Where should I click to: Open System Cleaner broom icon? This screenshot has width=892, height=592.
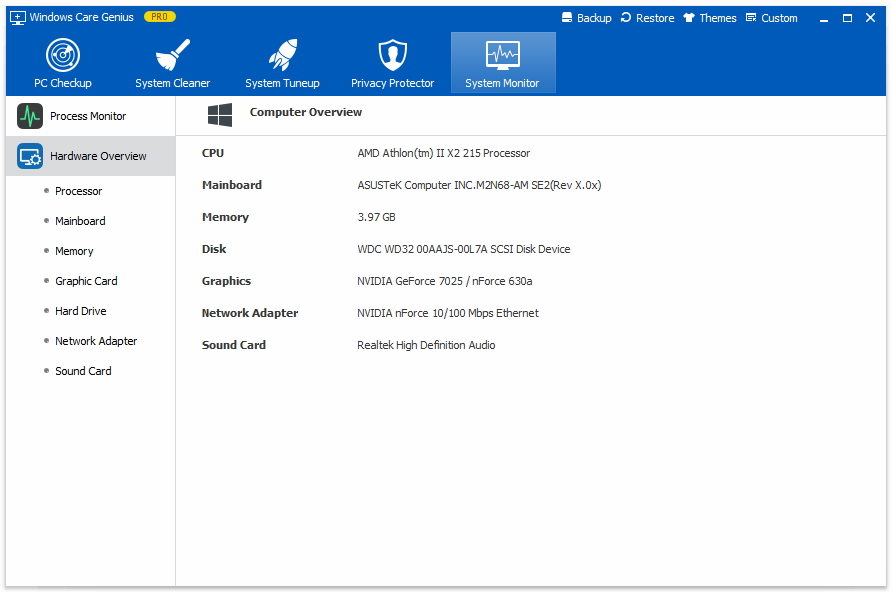[172, 55]
